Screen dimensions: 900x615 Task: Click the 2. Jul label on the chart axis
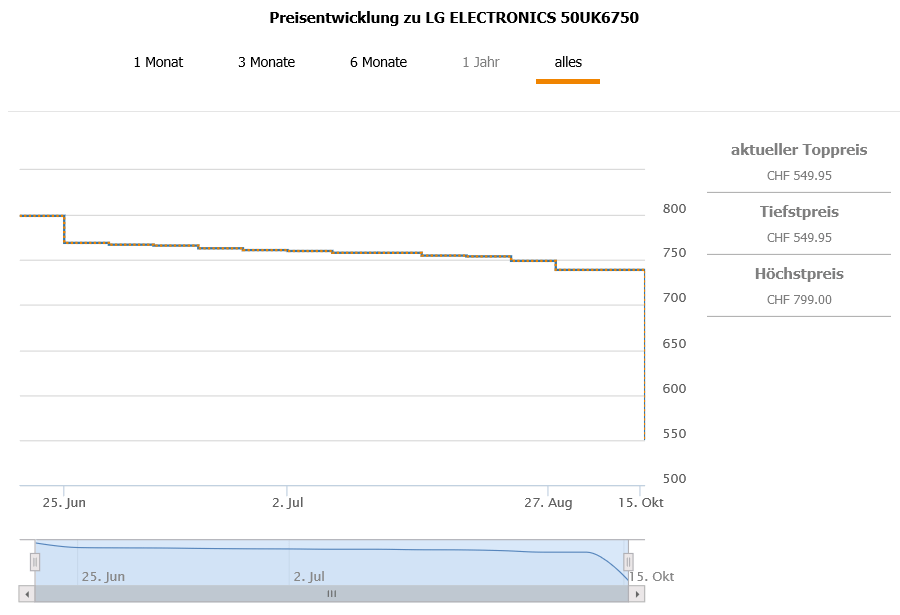287,503
